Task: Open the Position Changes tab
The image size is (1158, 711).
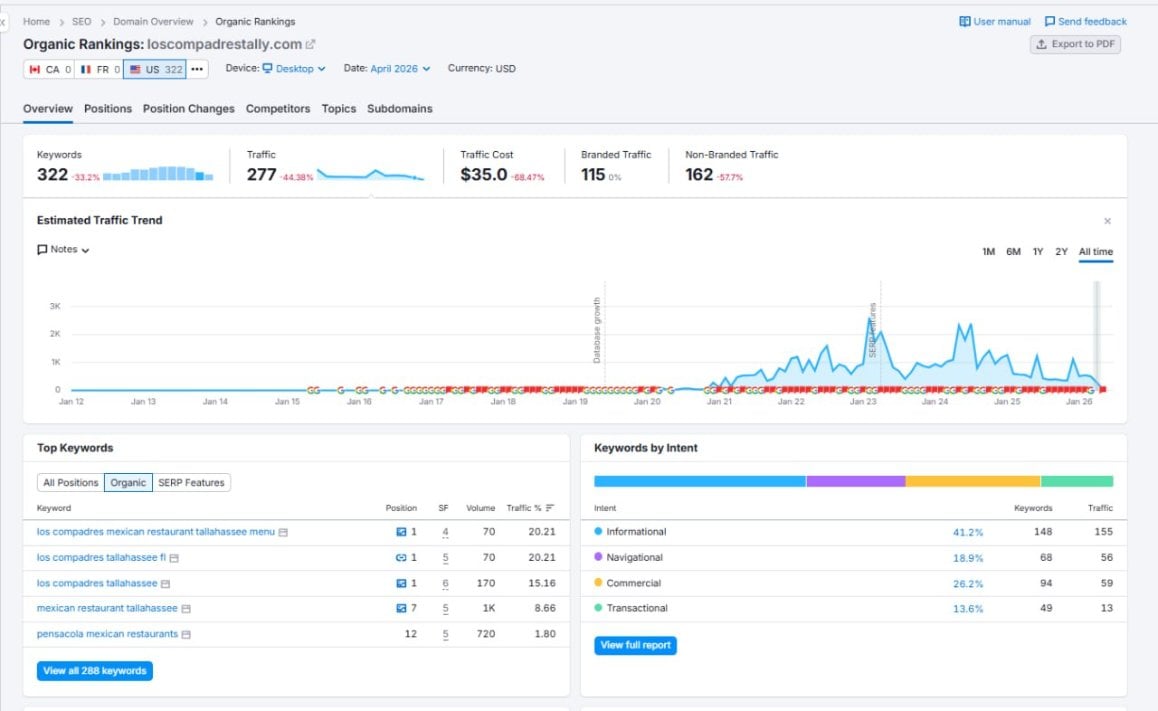Action: pyautogui.click(x=188, y=109)
